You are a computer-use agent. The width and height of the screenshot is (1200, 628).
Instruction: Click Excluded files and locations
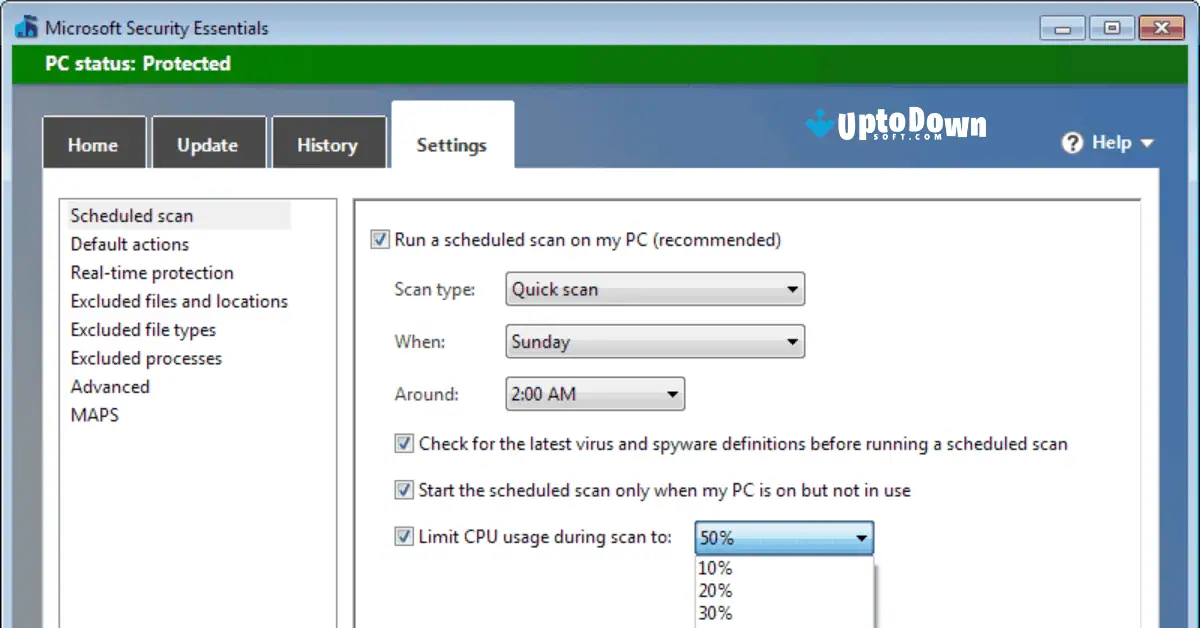[x=178, y=301]
